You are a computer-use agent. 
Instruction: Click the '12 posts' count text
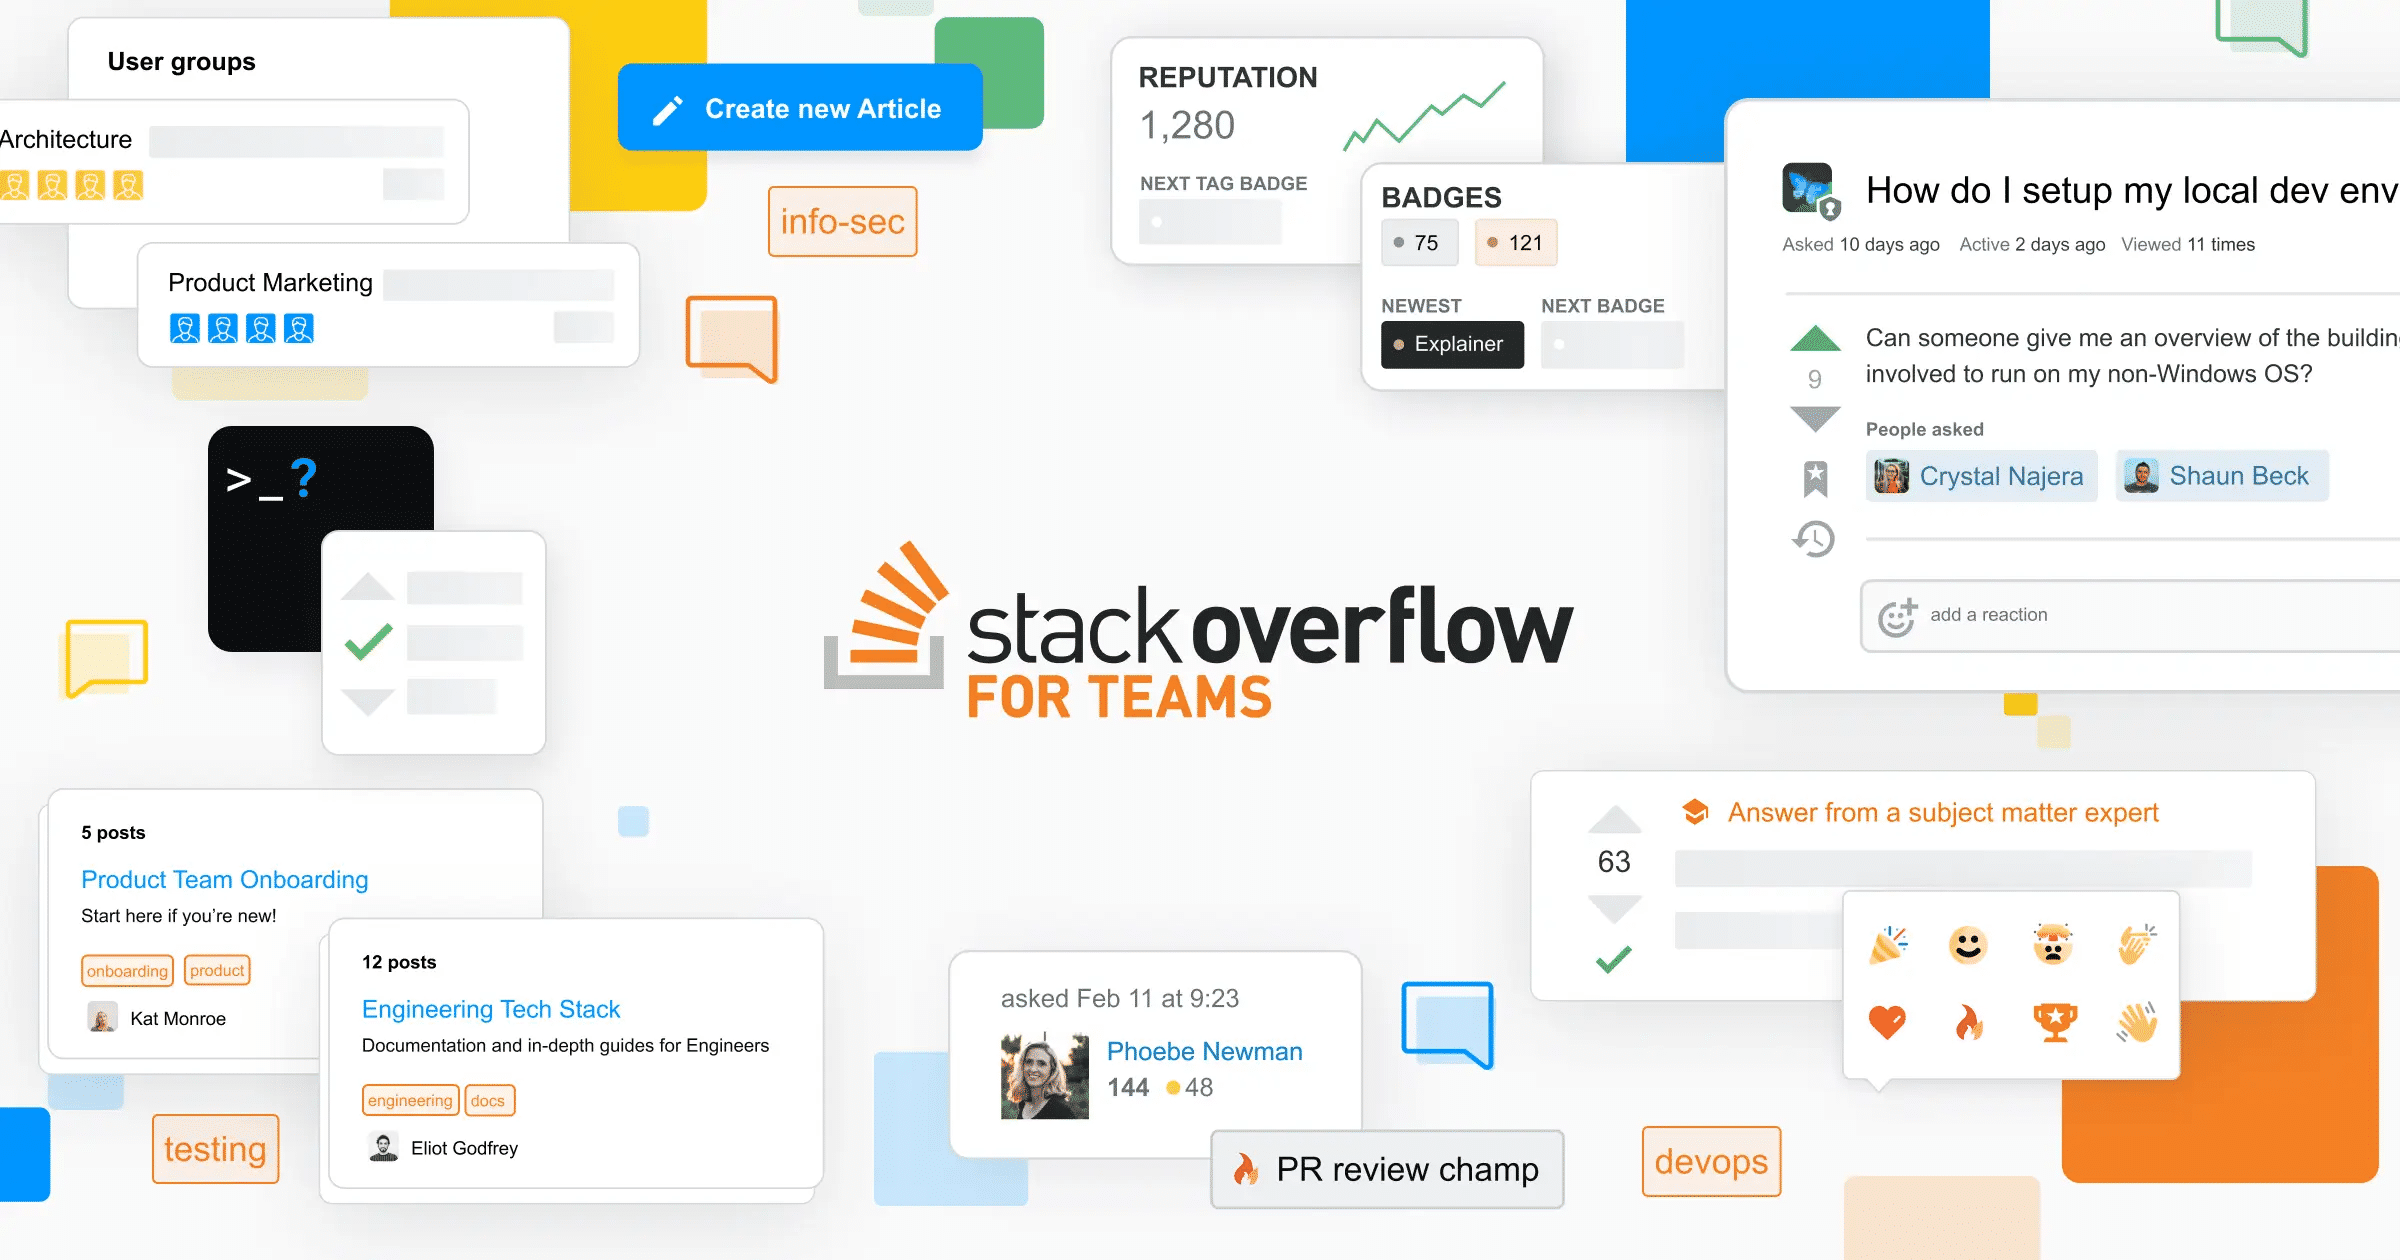399,962
